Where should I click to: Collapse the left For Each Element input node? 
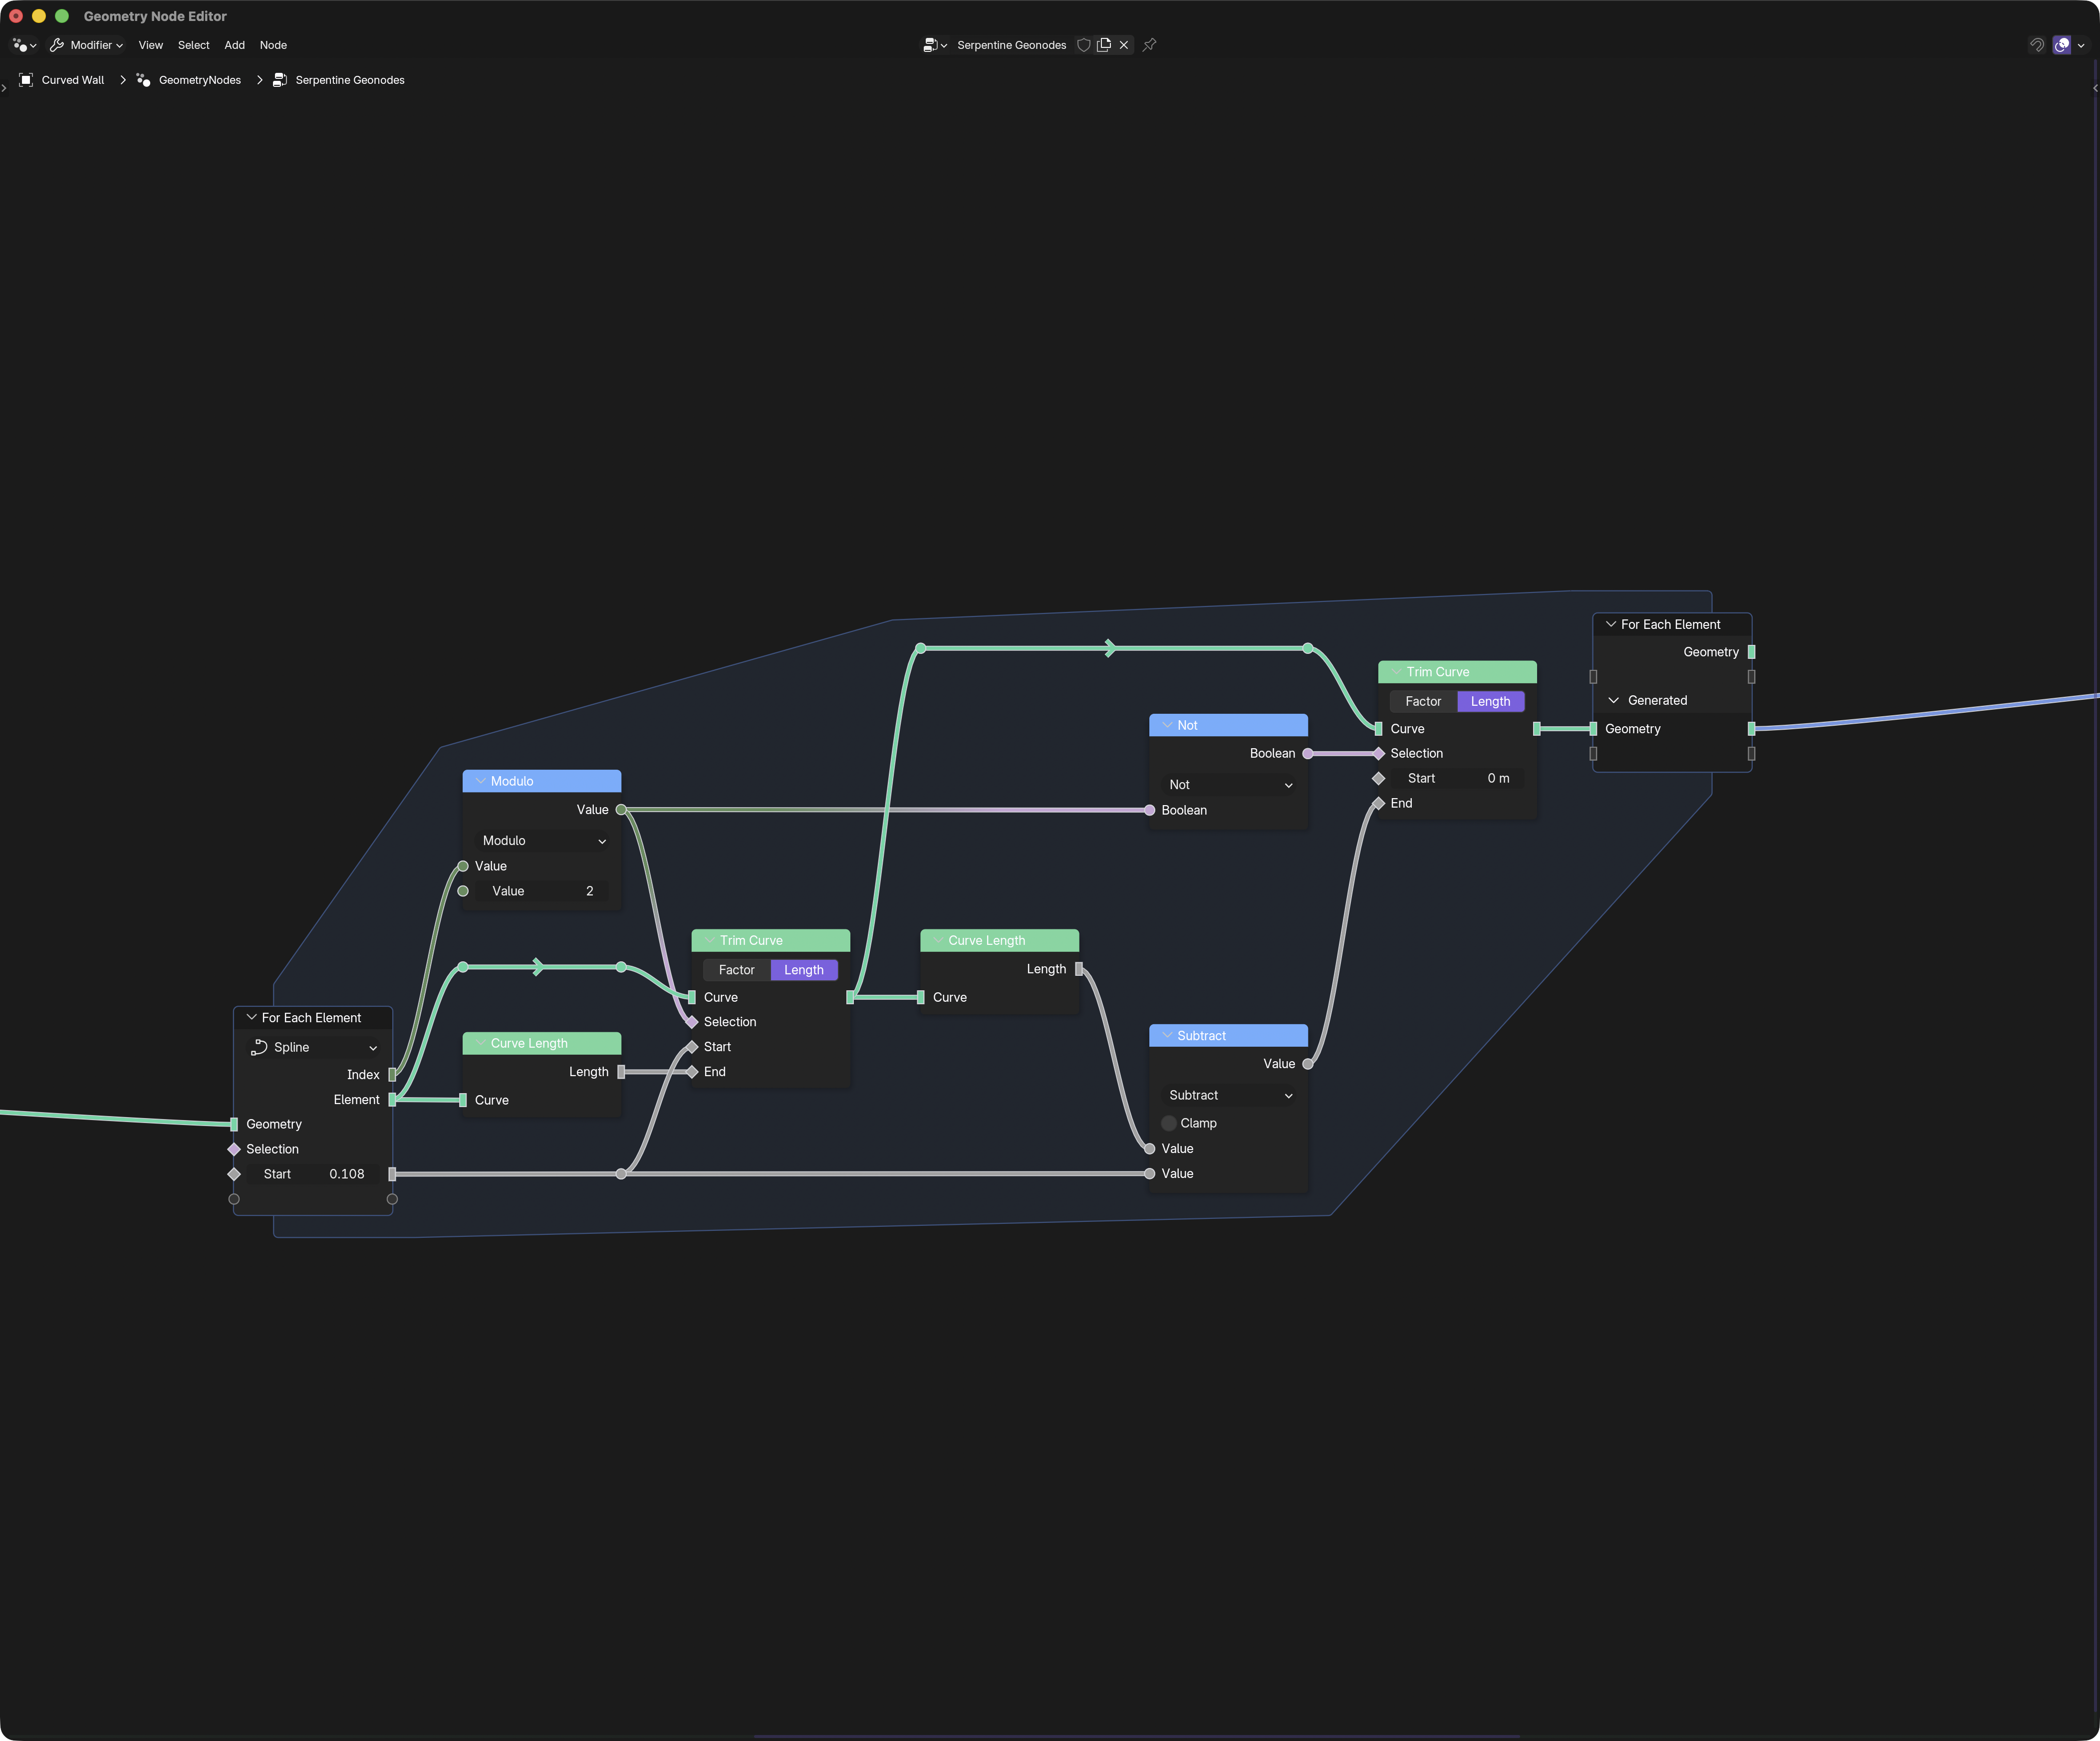click(251, 1017)
